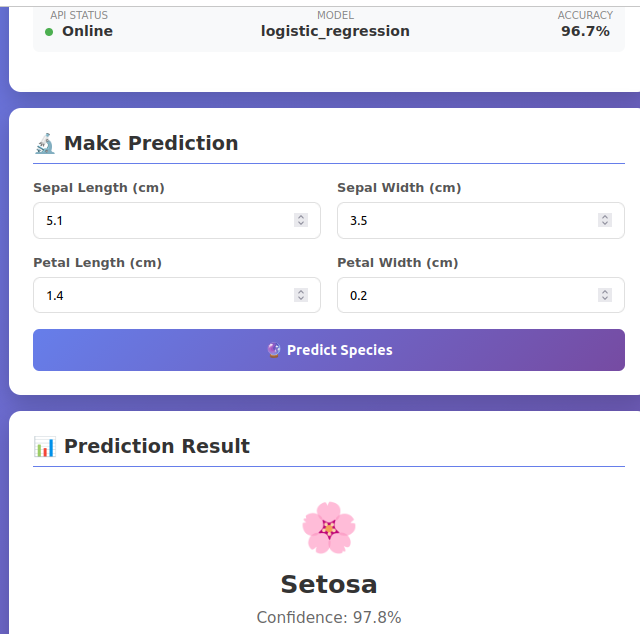The height and width of the screenshot is (634, 640).
Task: Increase Sepal Width with the up arrow
Action: (x=605, y=217)
